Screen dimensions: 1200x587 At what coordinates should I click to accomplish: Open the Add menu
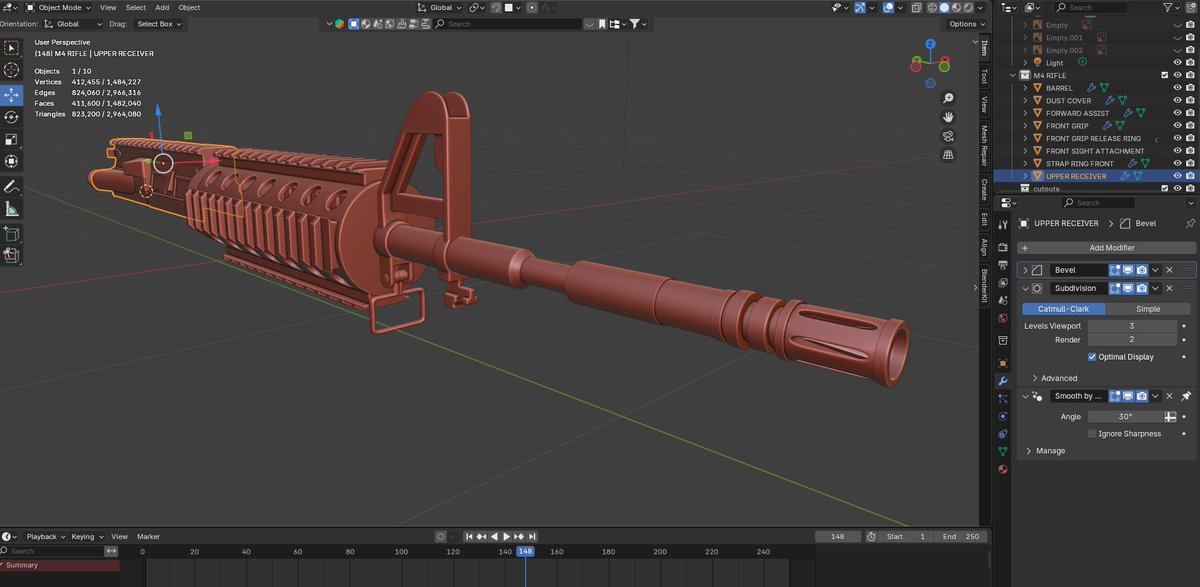[x=162, y=7]
